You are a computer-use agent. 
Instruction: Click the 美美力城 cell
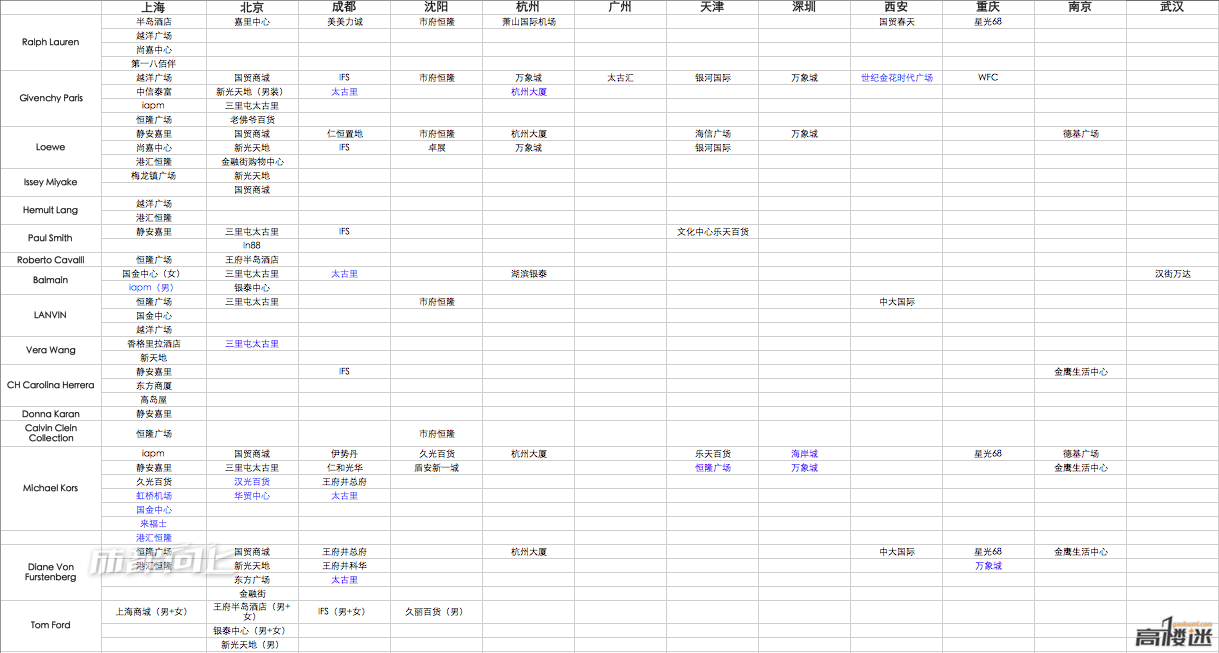pos(344,21)
